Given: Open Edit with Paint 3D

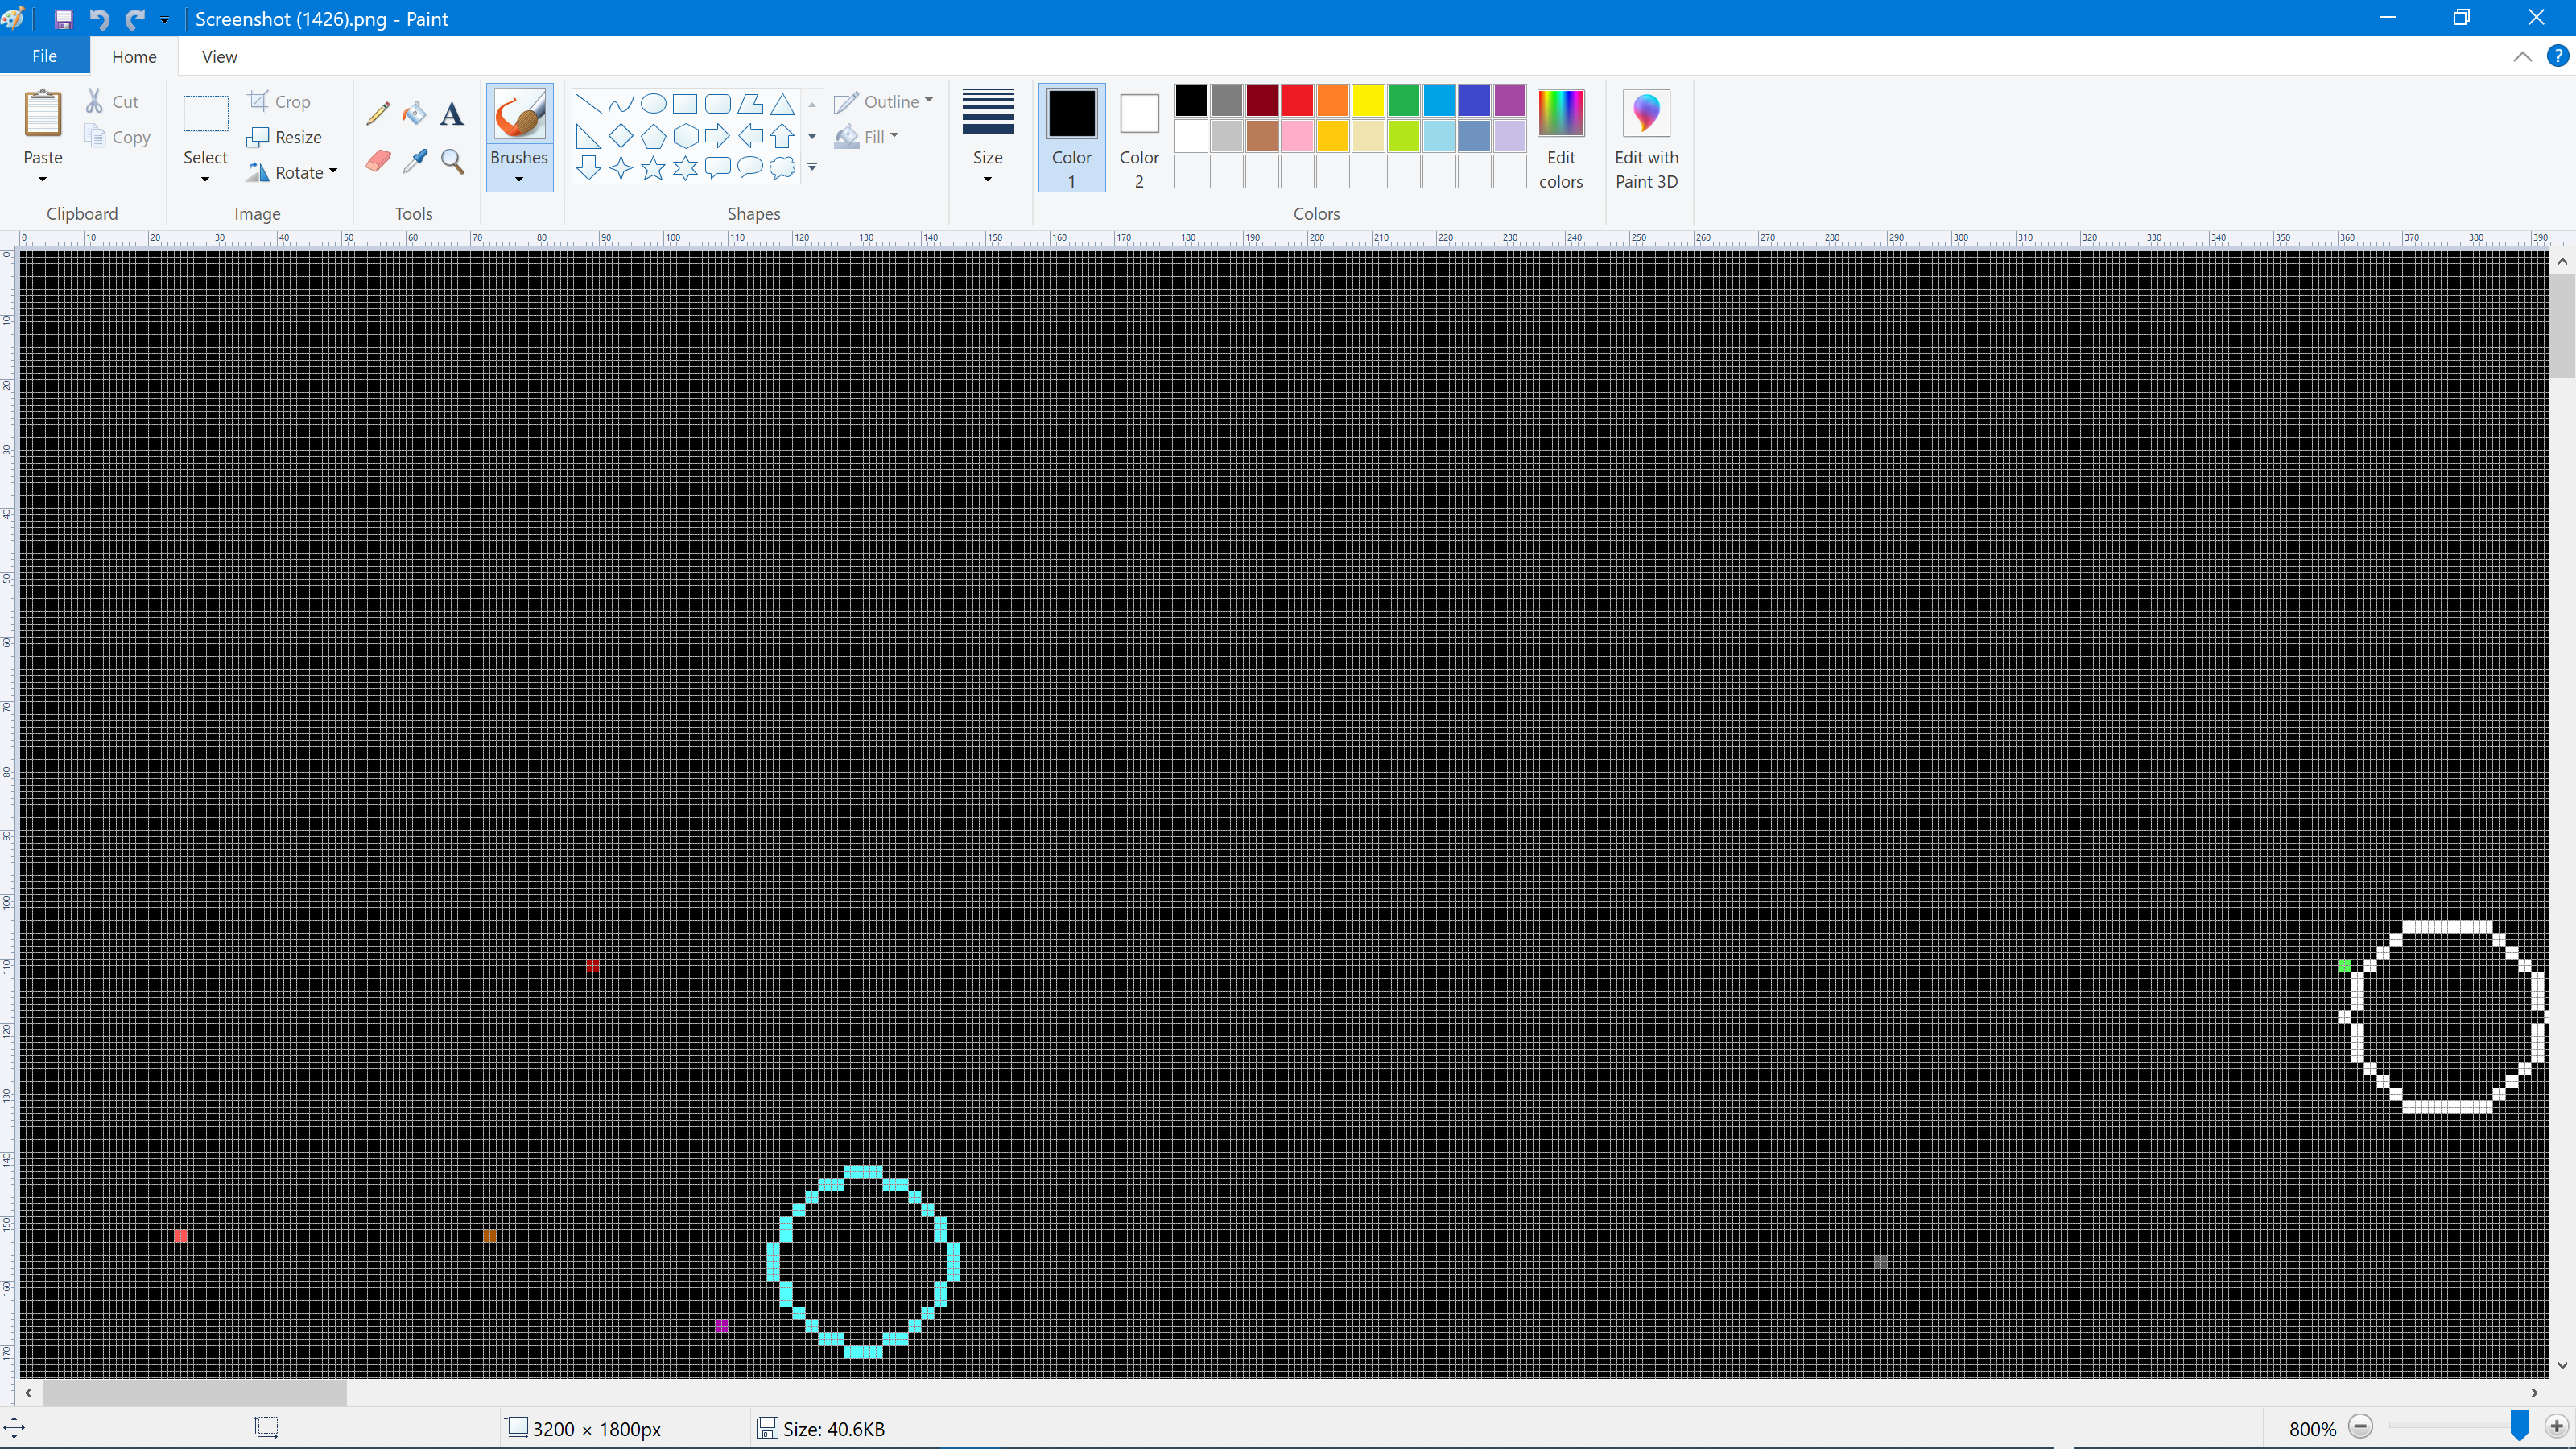Looking at the screenshot, I should point(1646,137).
